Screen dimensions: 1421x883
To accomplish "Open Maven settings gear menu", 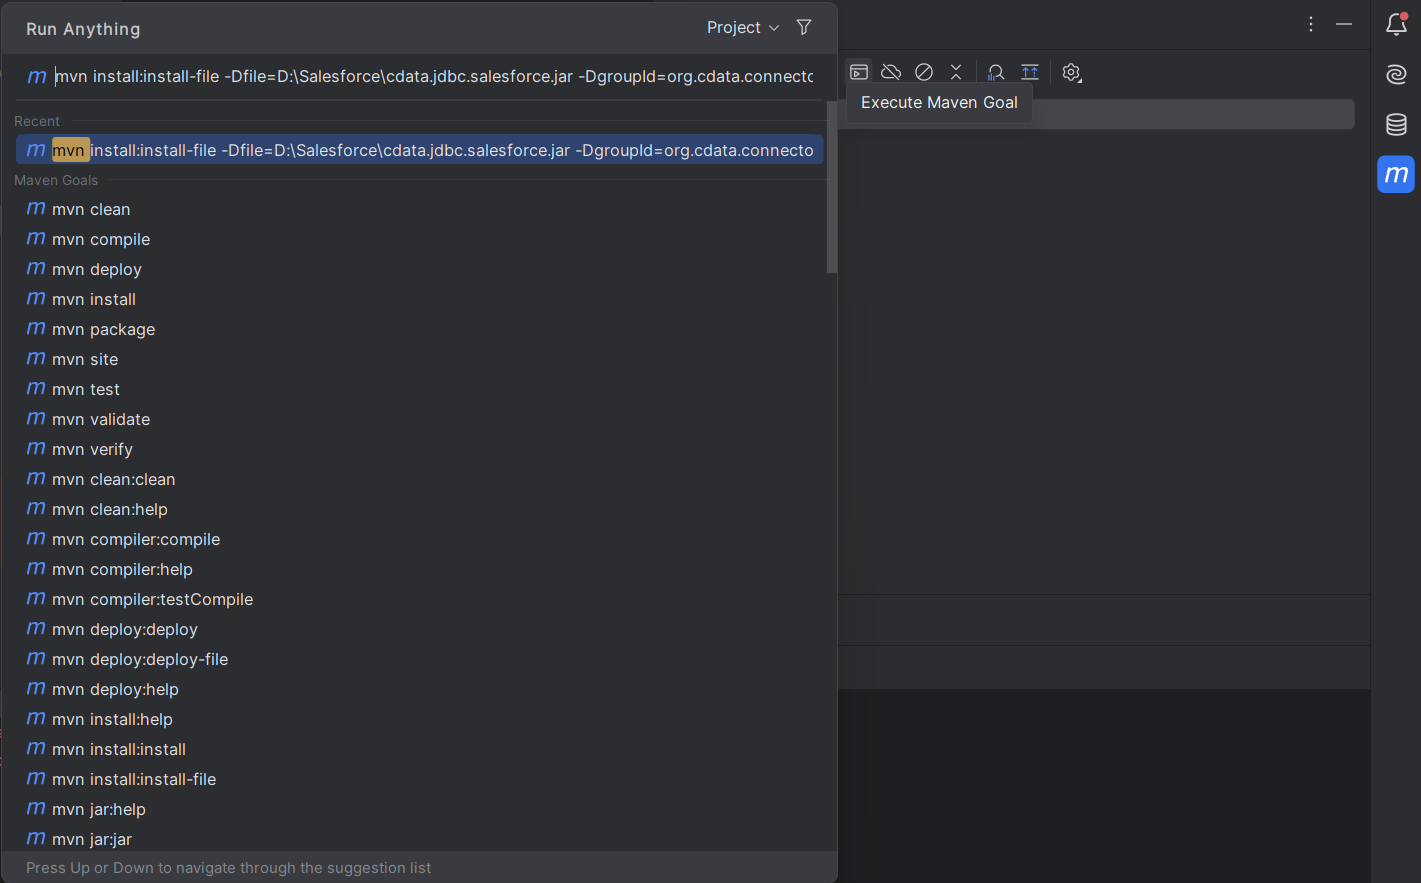I will [x=1071, y=72].
